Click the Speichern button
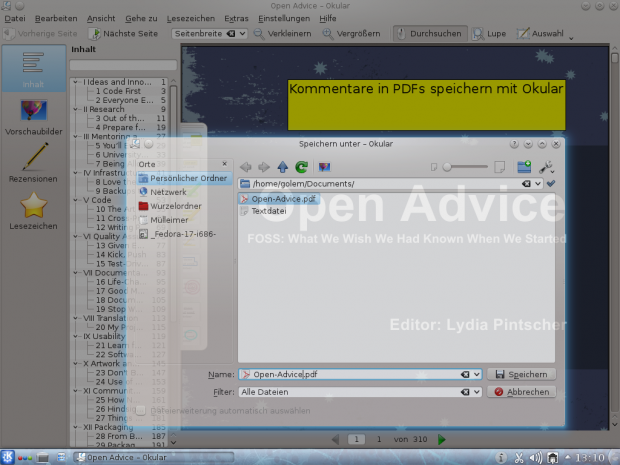Viewport: 620px width, 465px height. point(521,374)
